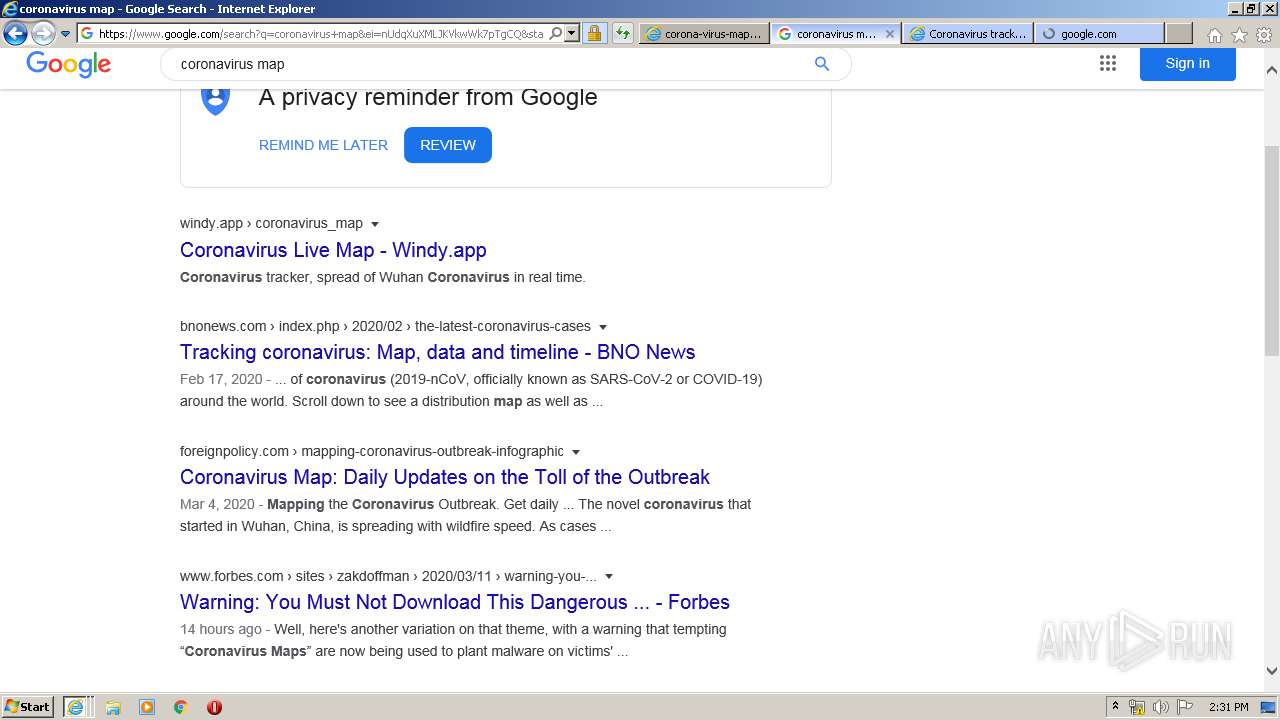Open a new blank tab
1280x720 pixels.
point(1179,33)
